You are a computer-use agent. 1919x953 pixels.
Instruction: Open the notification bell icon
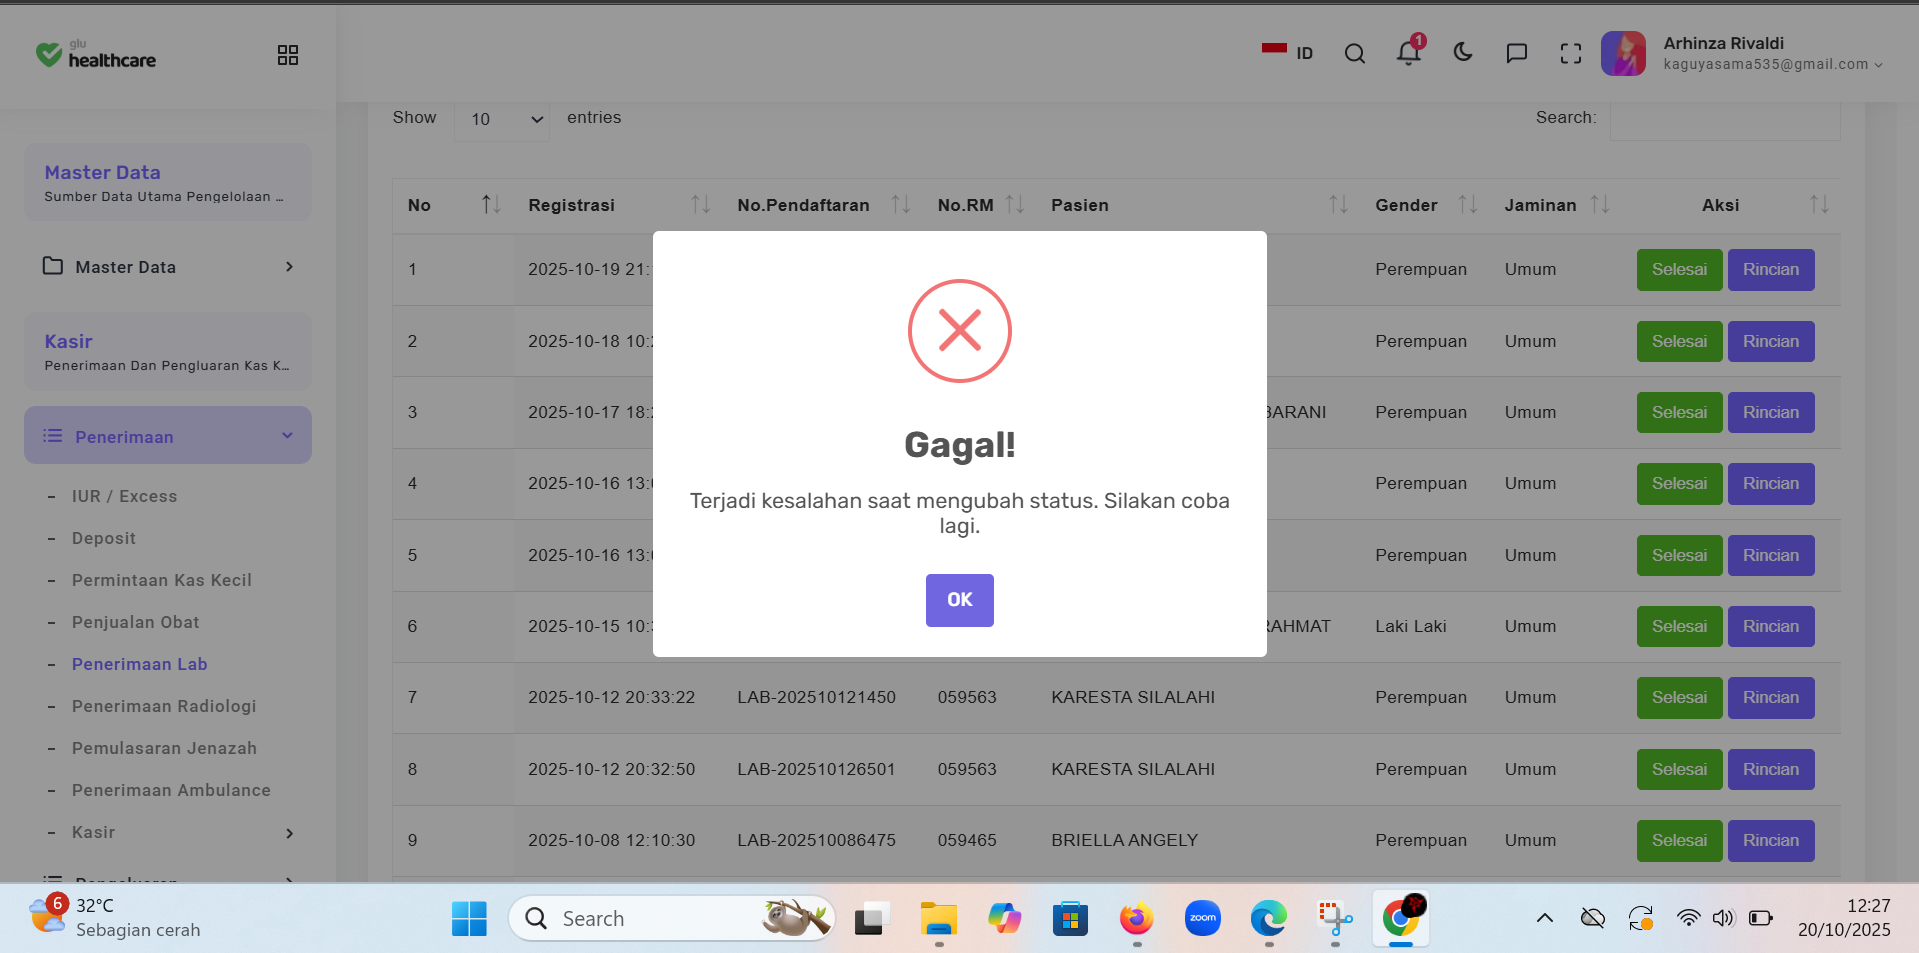[x=1409, y=53]
